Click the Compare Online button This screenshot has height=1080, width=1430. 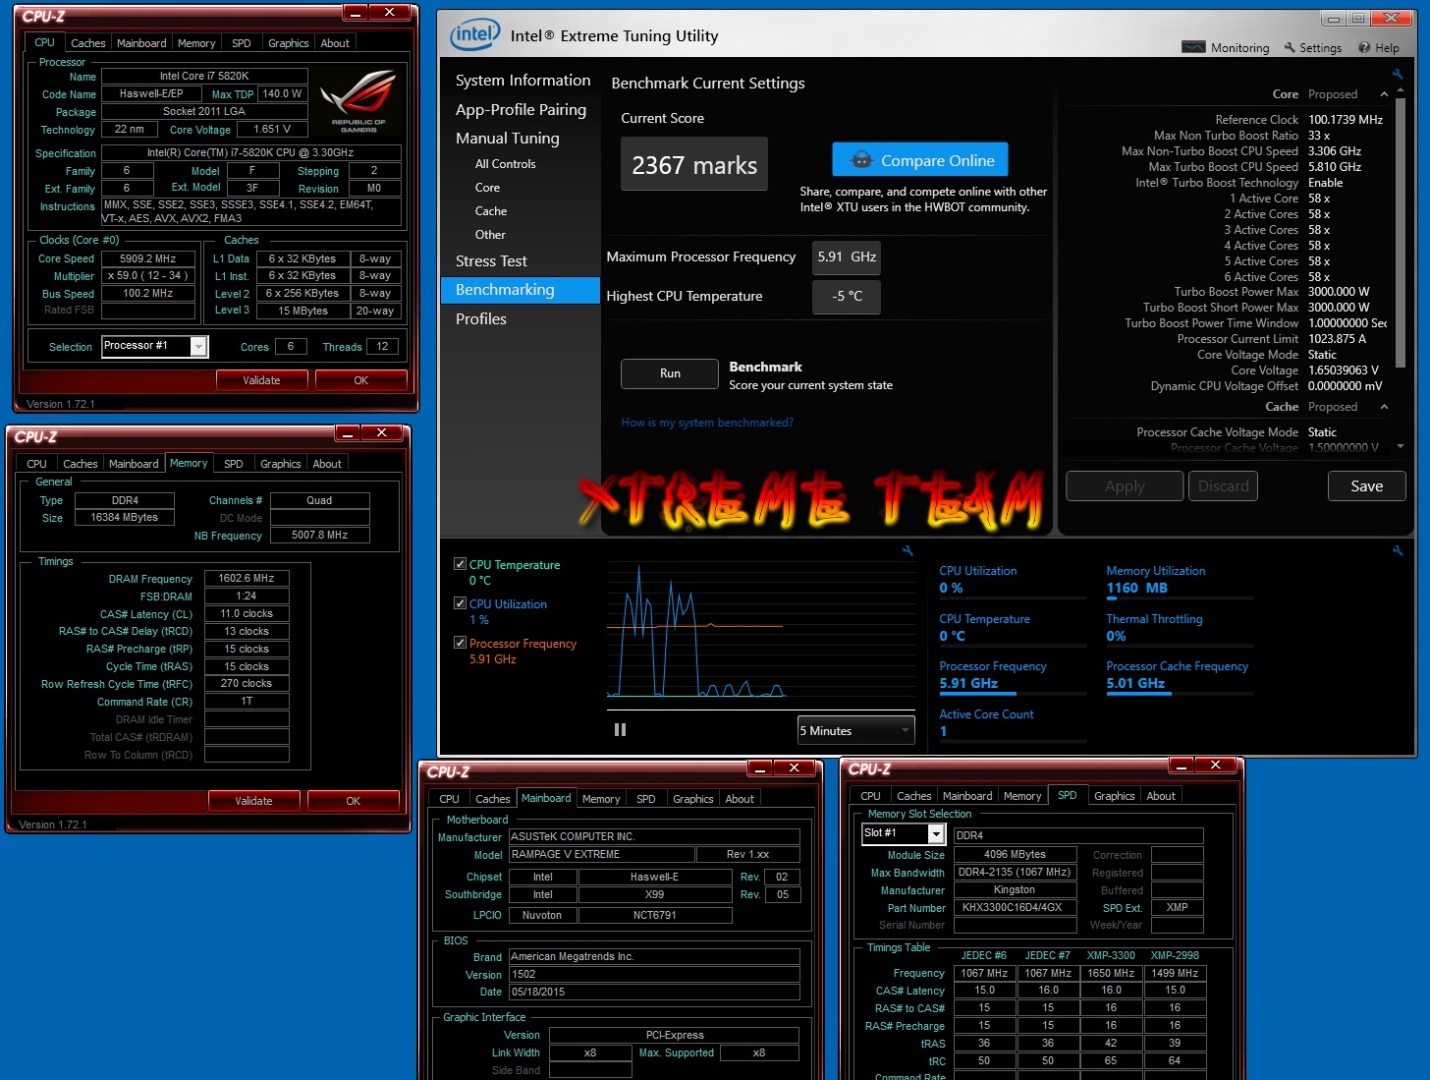(x=920, y=160)
